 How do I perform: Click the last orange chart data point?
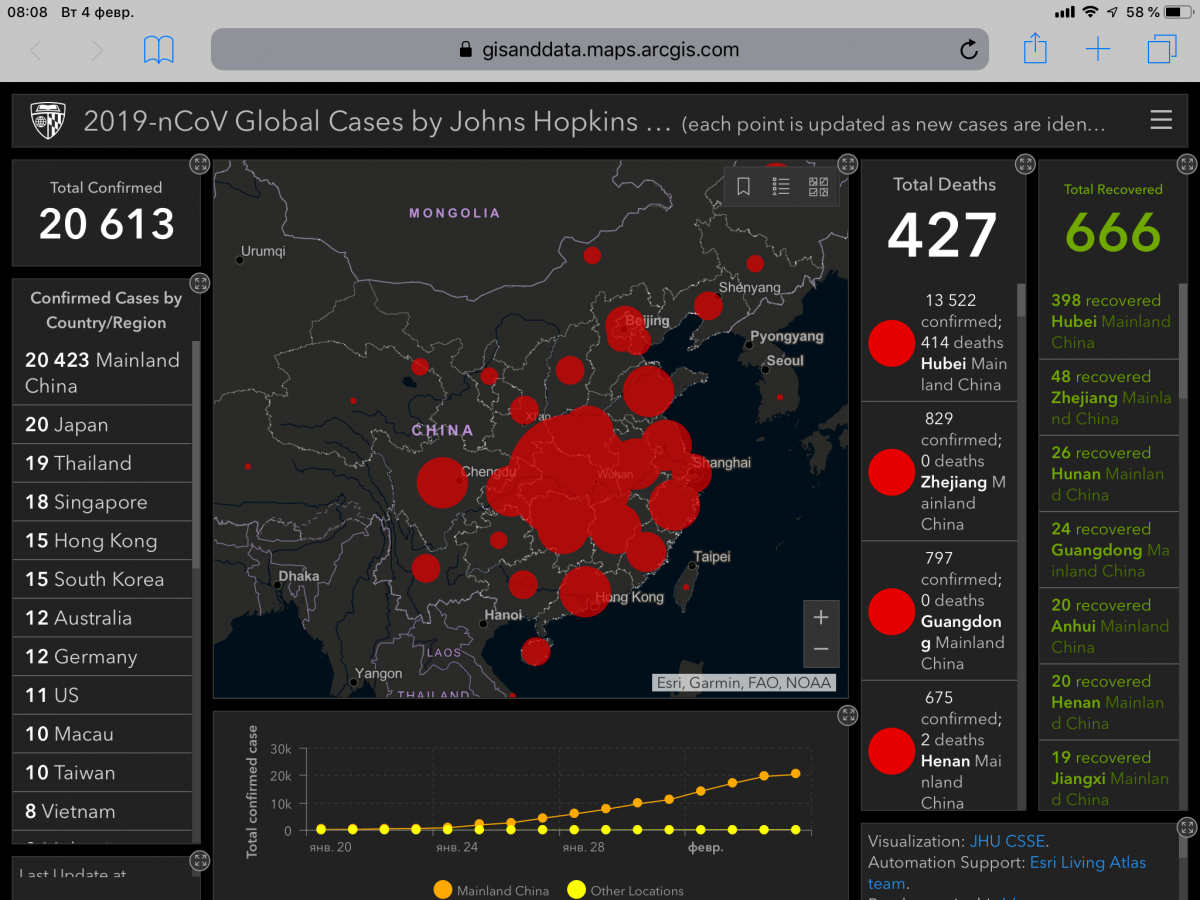[796, 773]
